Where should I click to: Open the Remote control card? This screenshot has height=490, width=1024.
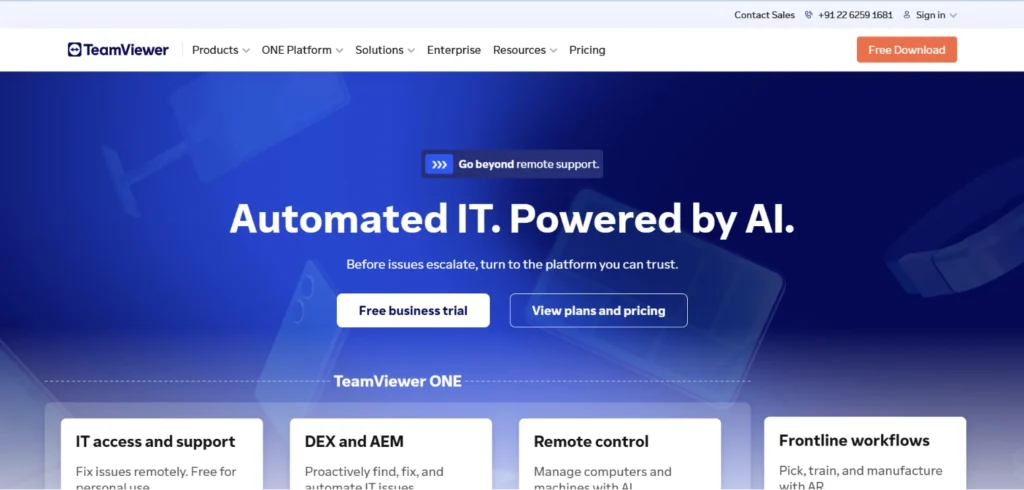(x=620, y=454)
